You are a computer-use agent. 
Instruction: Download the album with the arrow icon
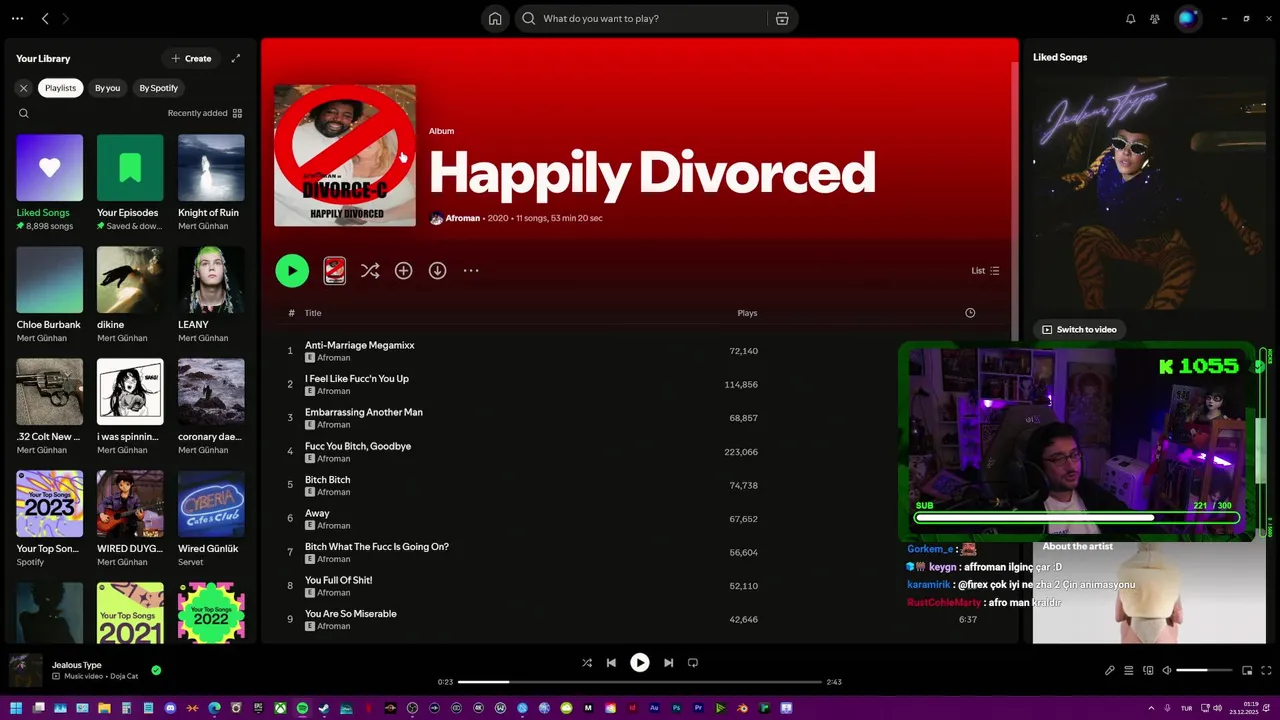(x=438, y=270)
